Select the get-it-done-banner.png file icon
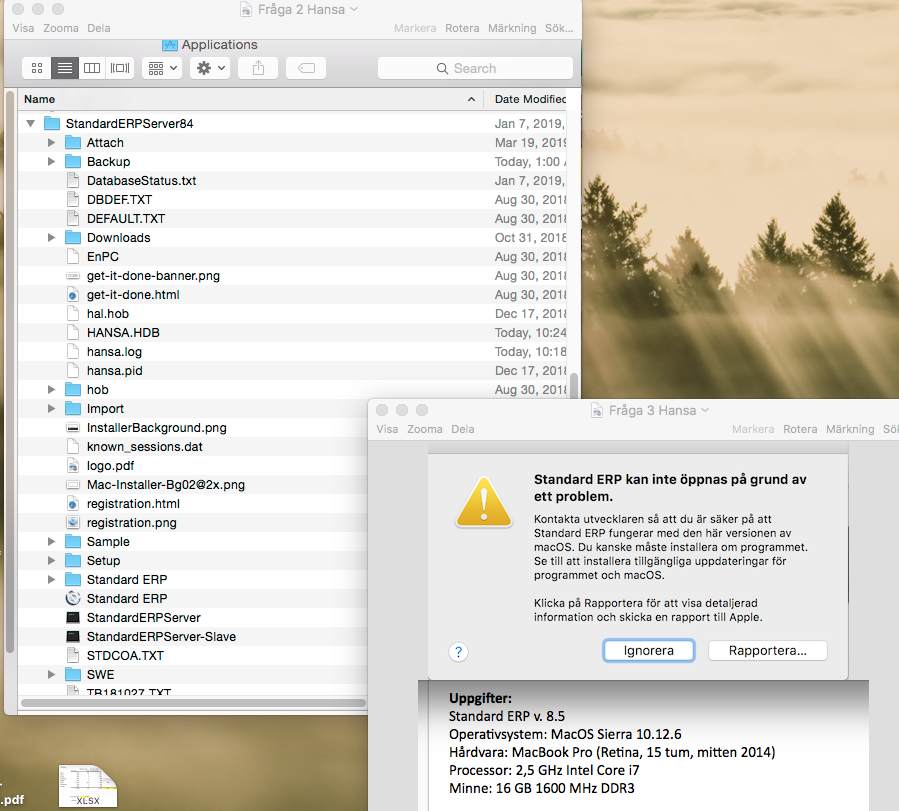The image size is (899, 811). (x=73, y=276)
